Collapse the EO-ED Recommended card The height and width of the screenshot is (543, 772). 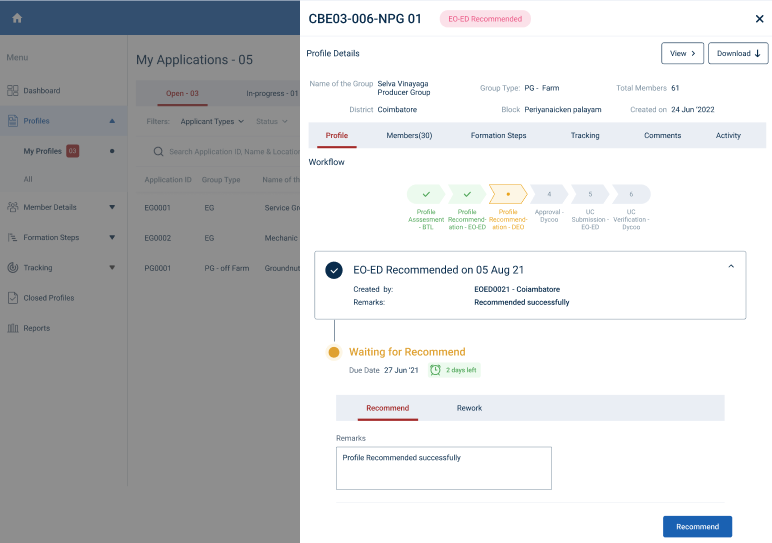tap(730, 267)
